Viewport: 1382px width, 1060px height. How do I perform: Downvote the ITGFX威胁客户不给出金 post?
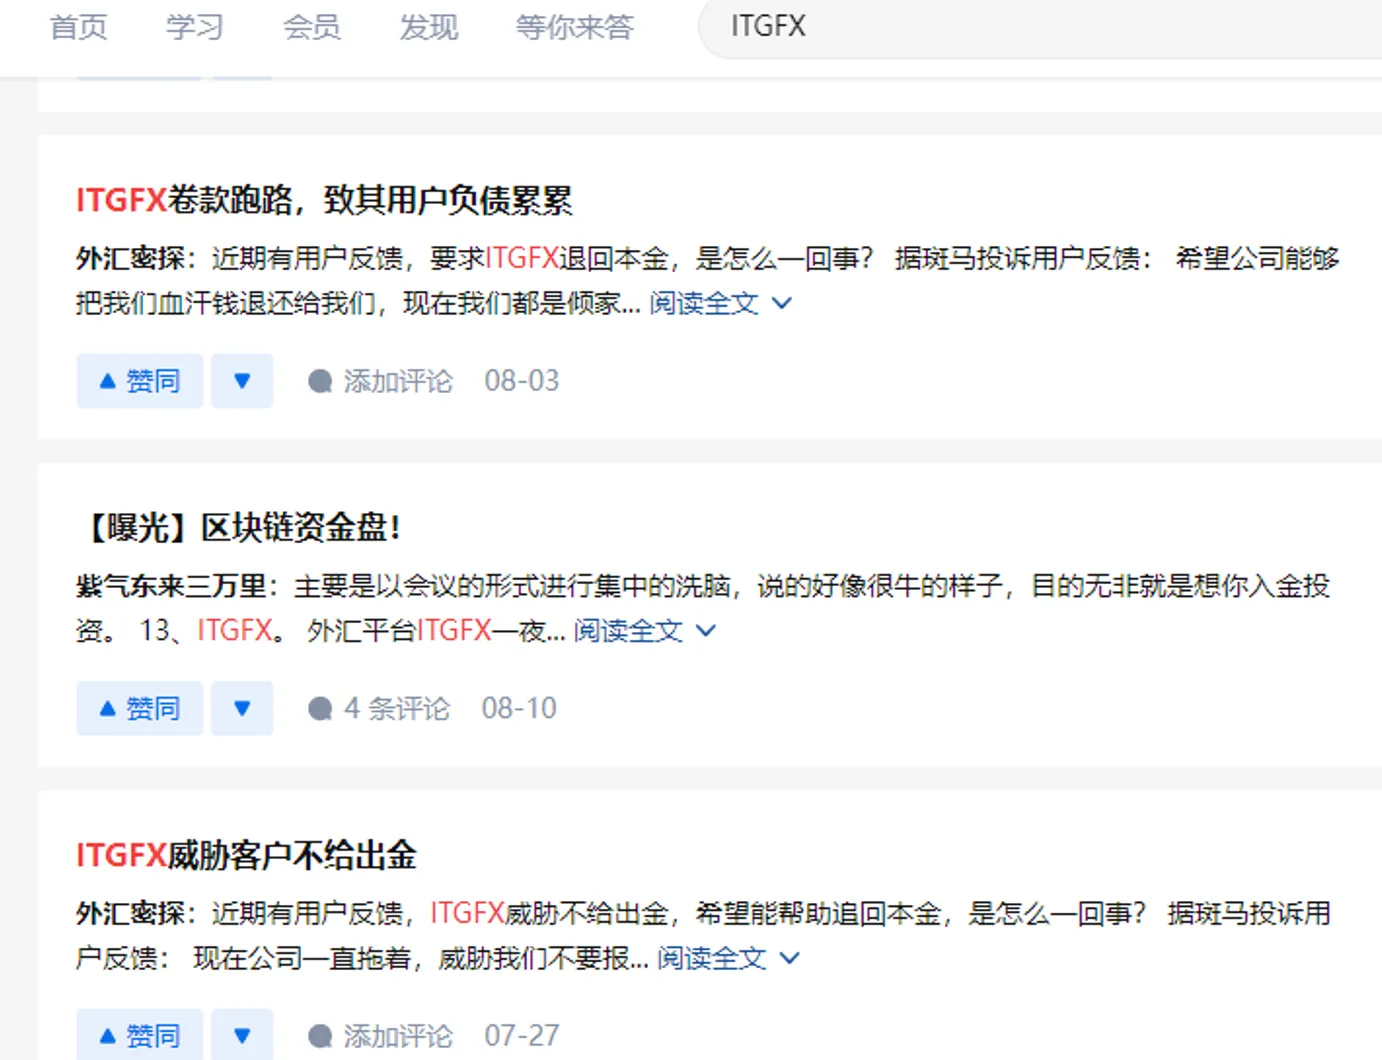(x=242, y=1035)
